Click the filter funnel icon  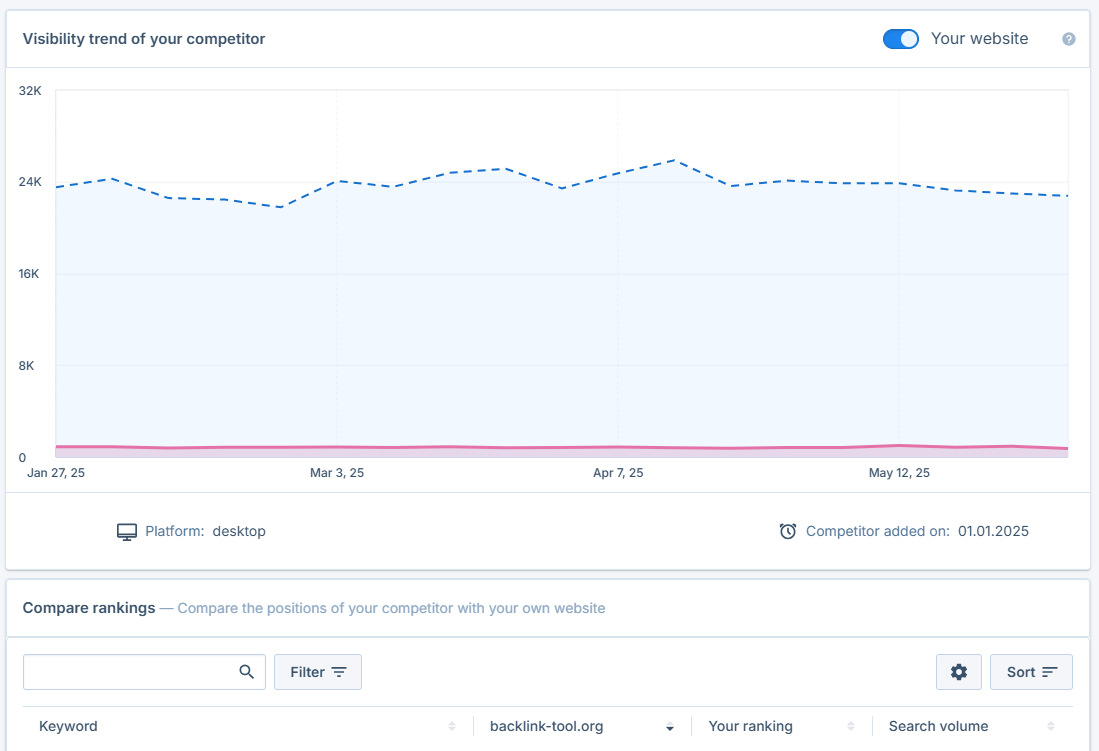pyautogui.click(x=340, y=671)
